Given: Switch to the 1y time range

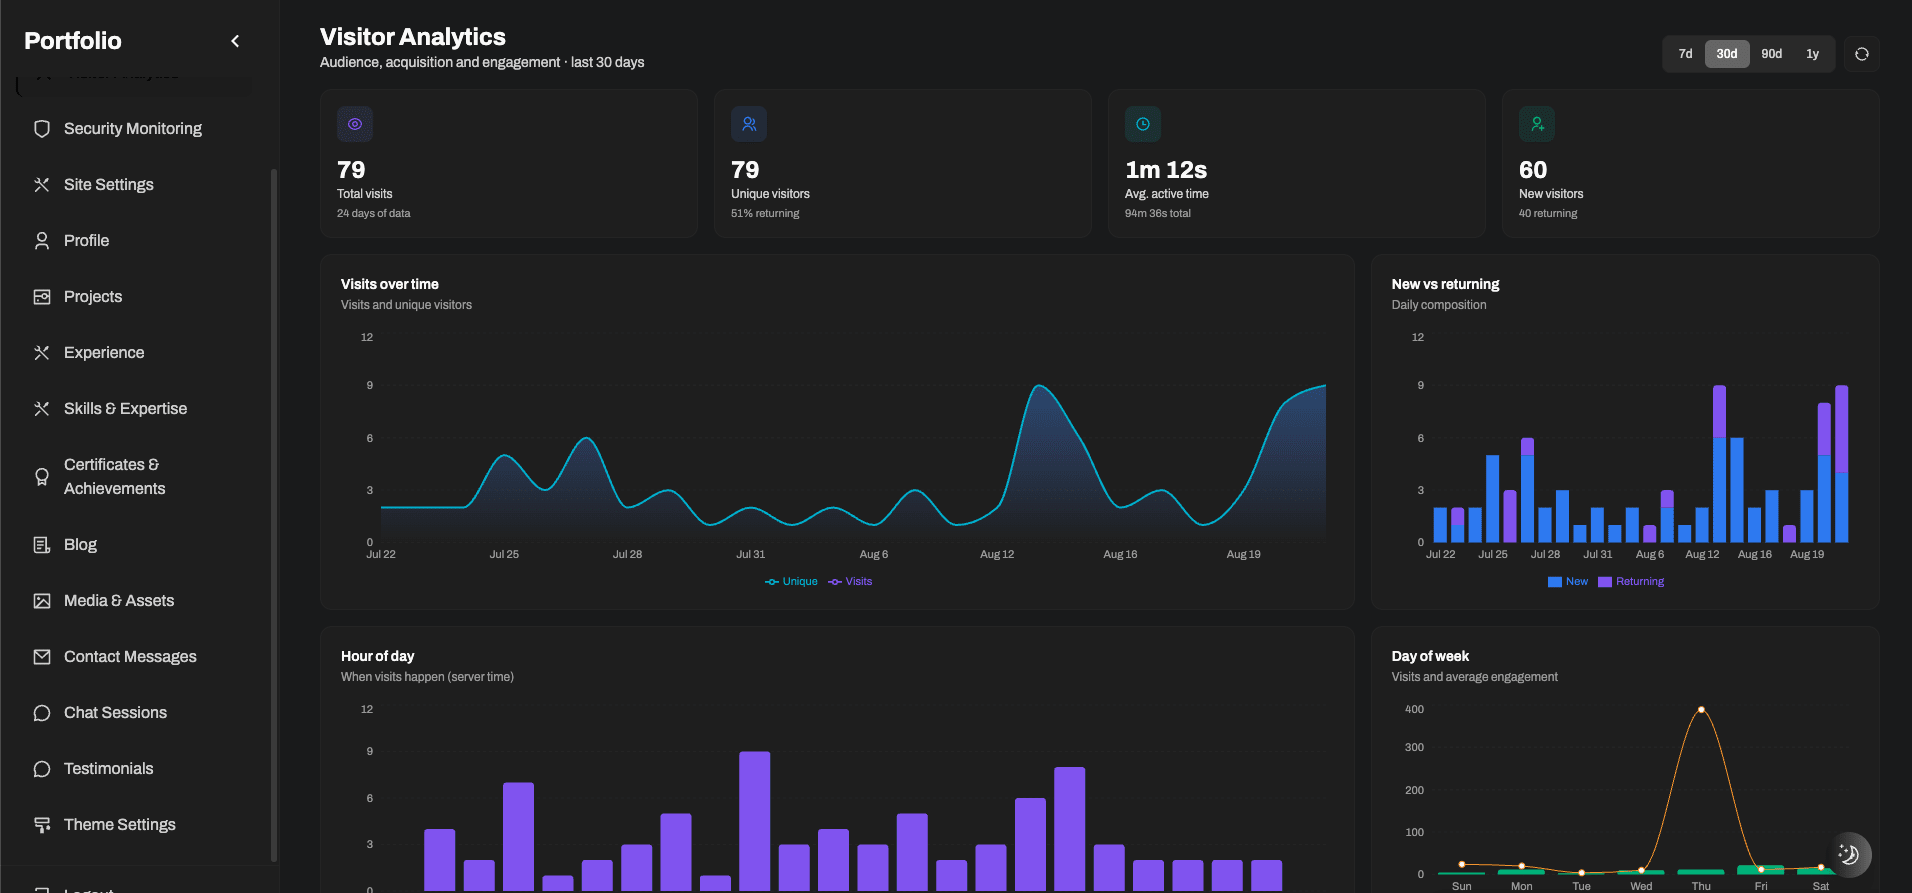Looking at the screenshot, I should click(x=1812, y=54).
